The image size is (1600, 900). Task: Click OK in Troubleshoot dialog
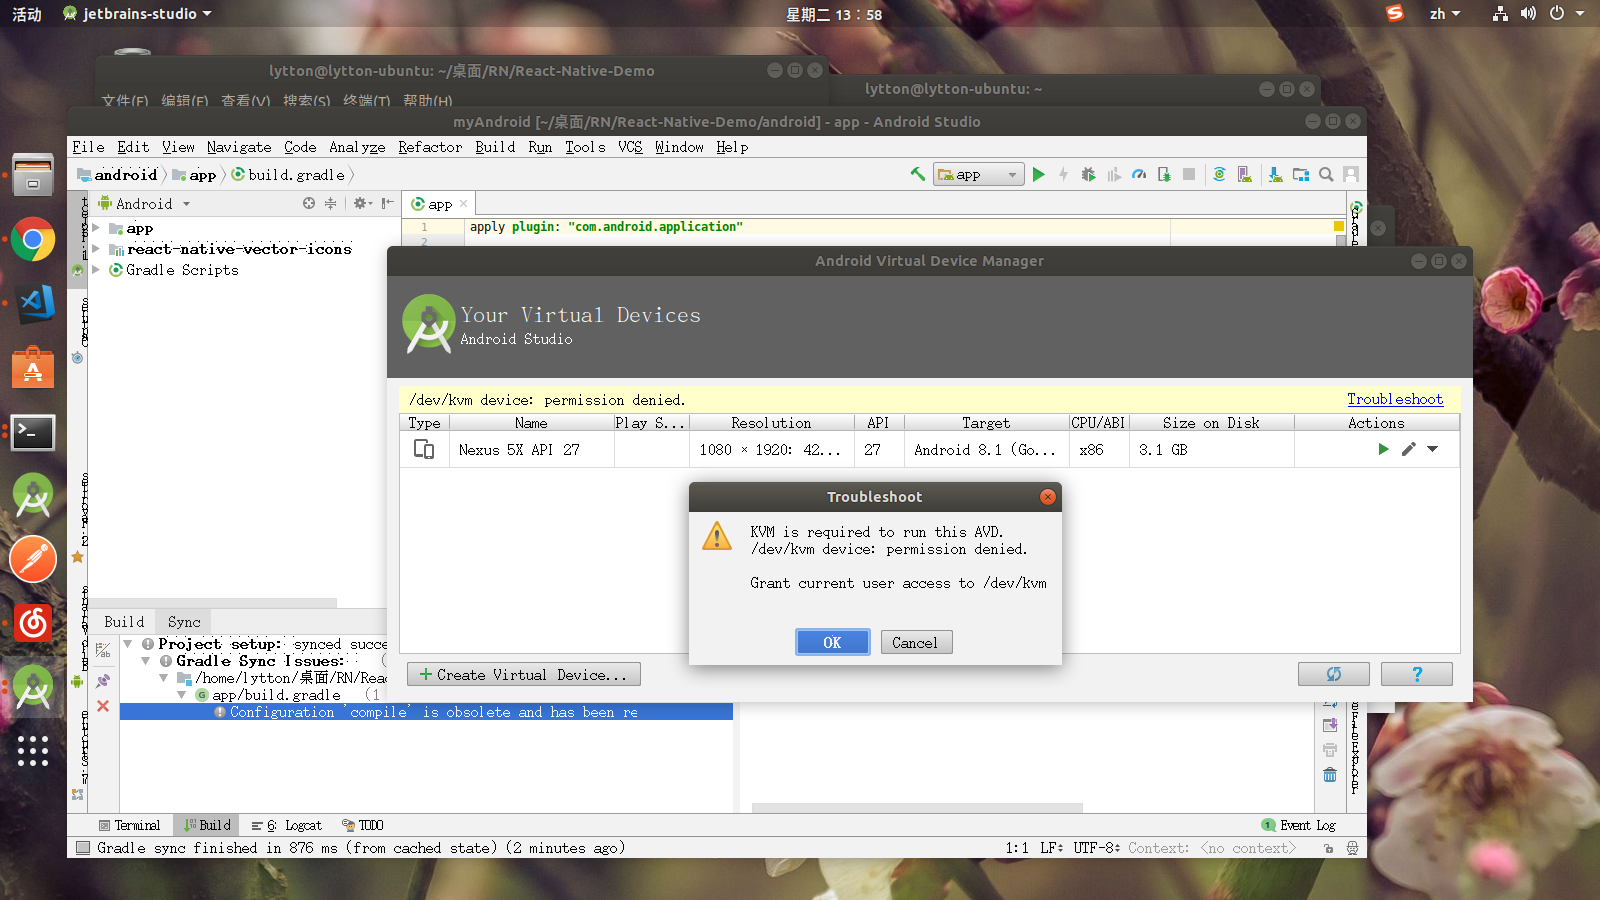click(832, 642)
